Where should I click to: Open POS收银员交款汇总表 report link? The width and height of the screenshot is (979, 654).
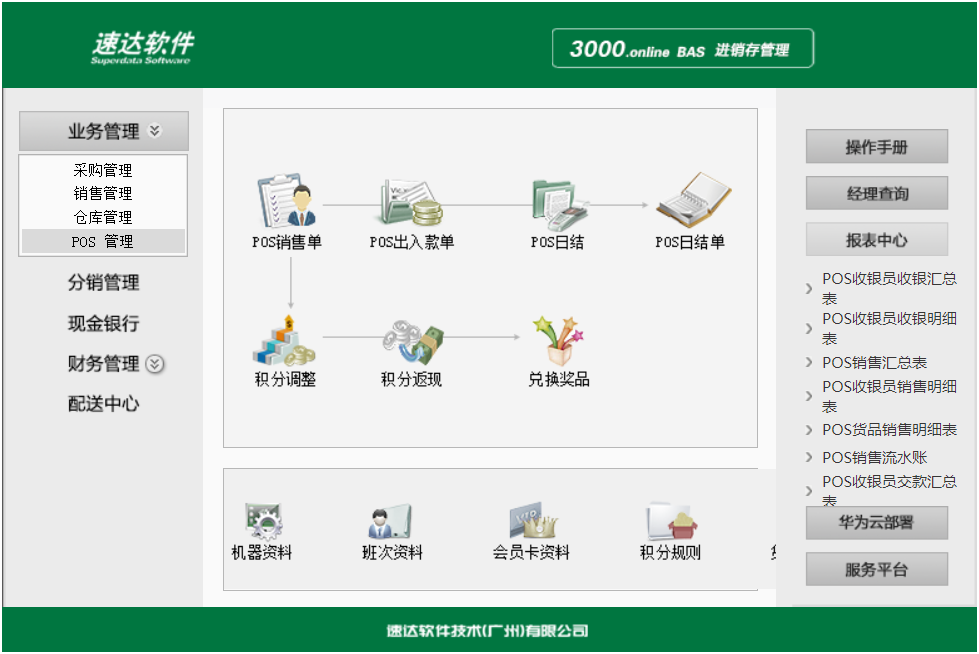click(x=889, y=490)
